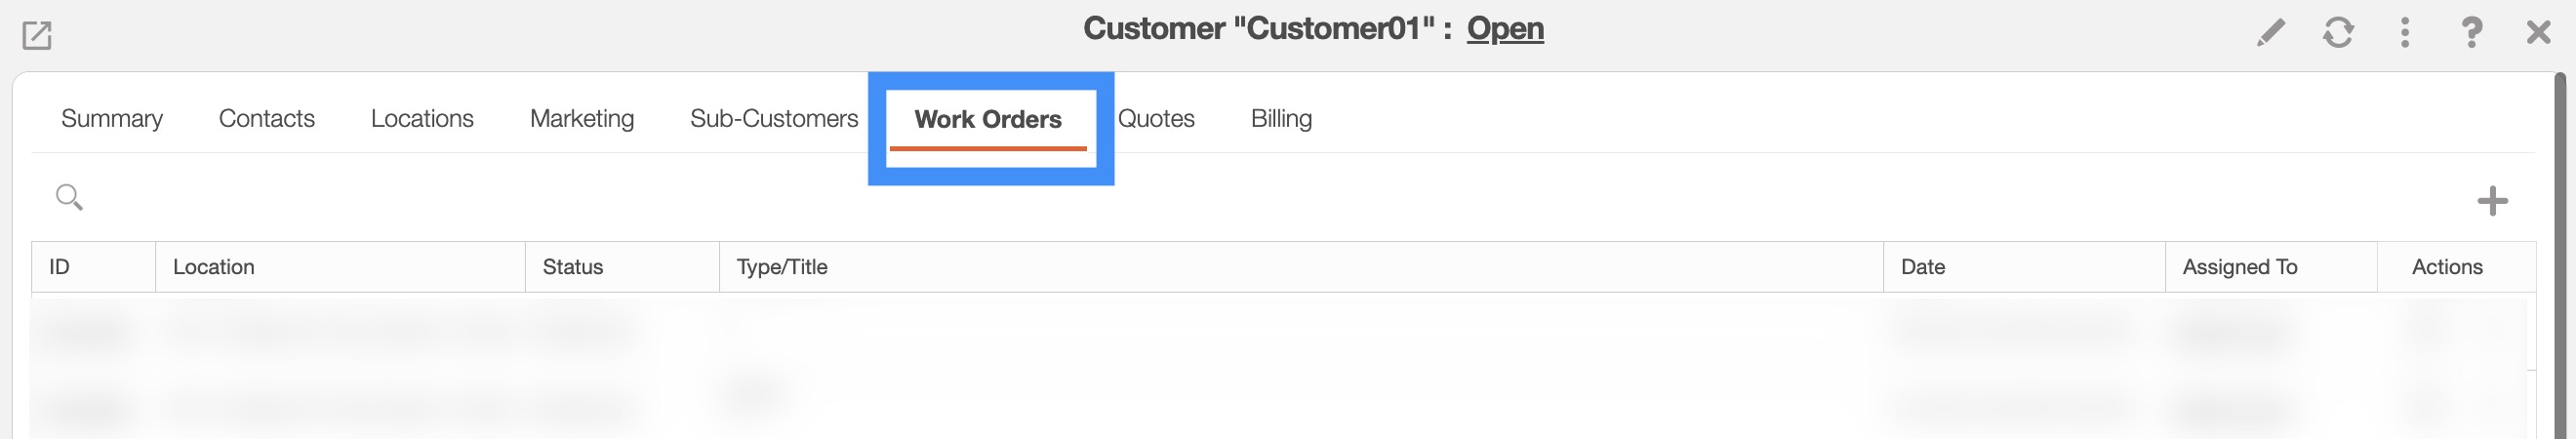Viewport: 2576px width, 439px height.
Task: Switch to the Summary tab
Action: [x=112, y=119]
